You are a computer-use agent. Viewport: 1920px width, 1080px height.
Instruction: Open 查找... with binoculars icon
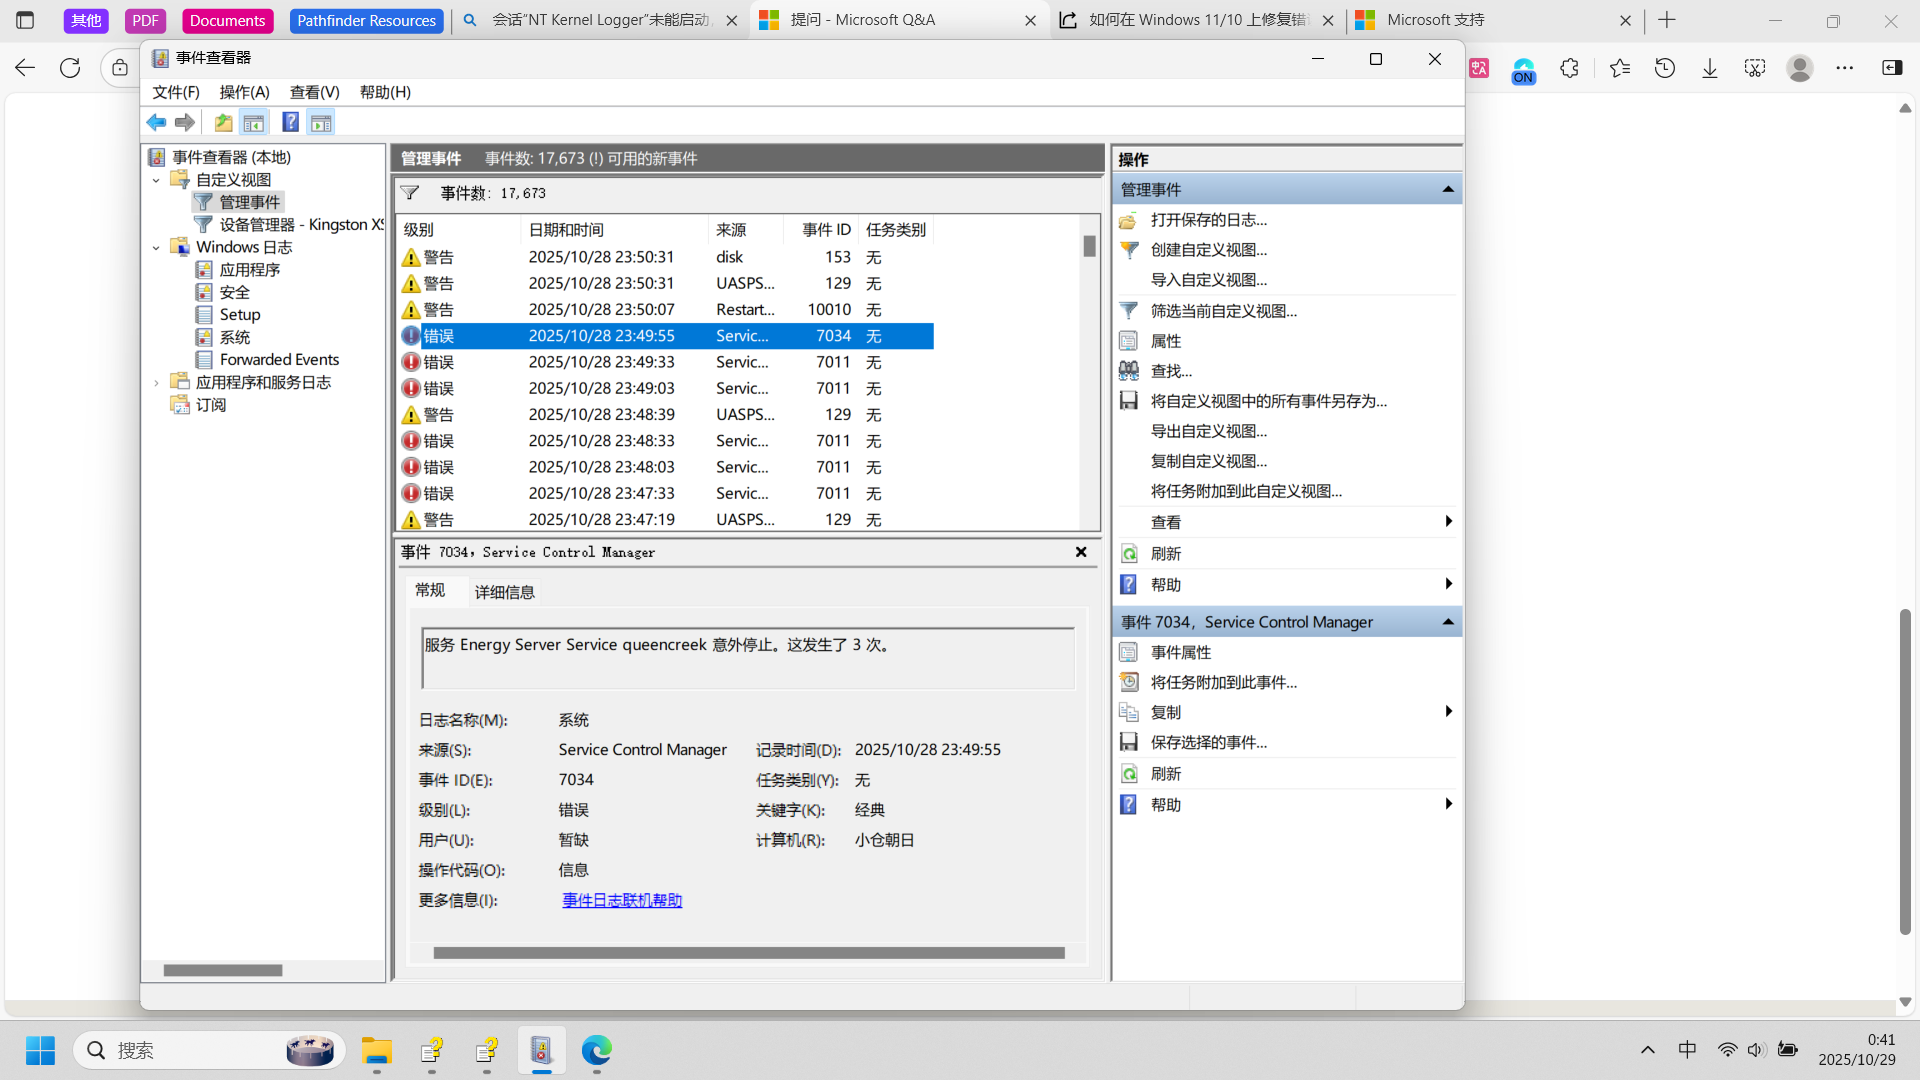[1170, 371]
